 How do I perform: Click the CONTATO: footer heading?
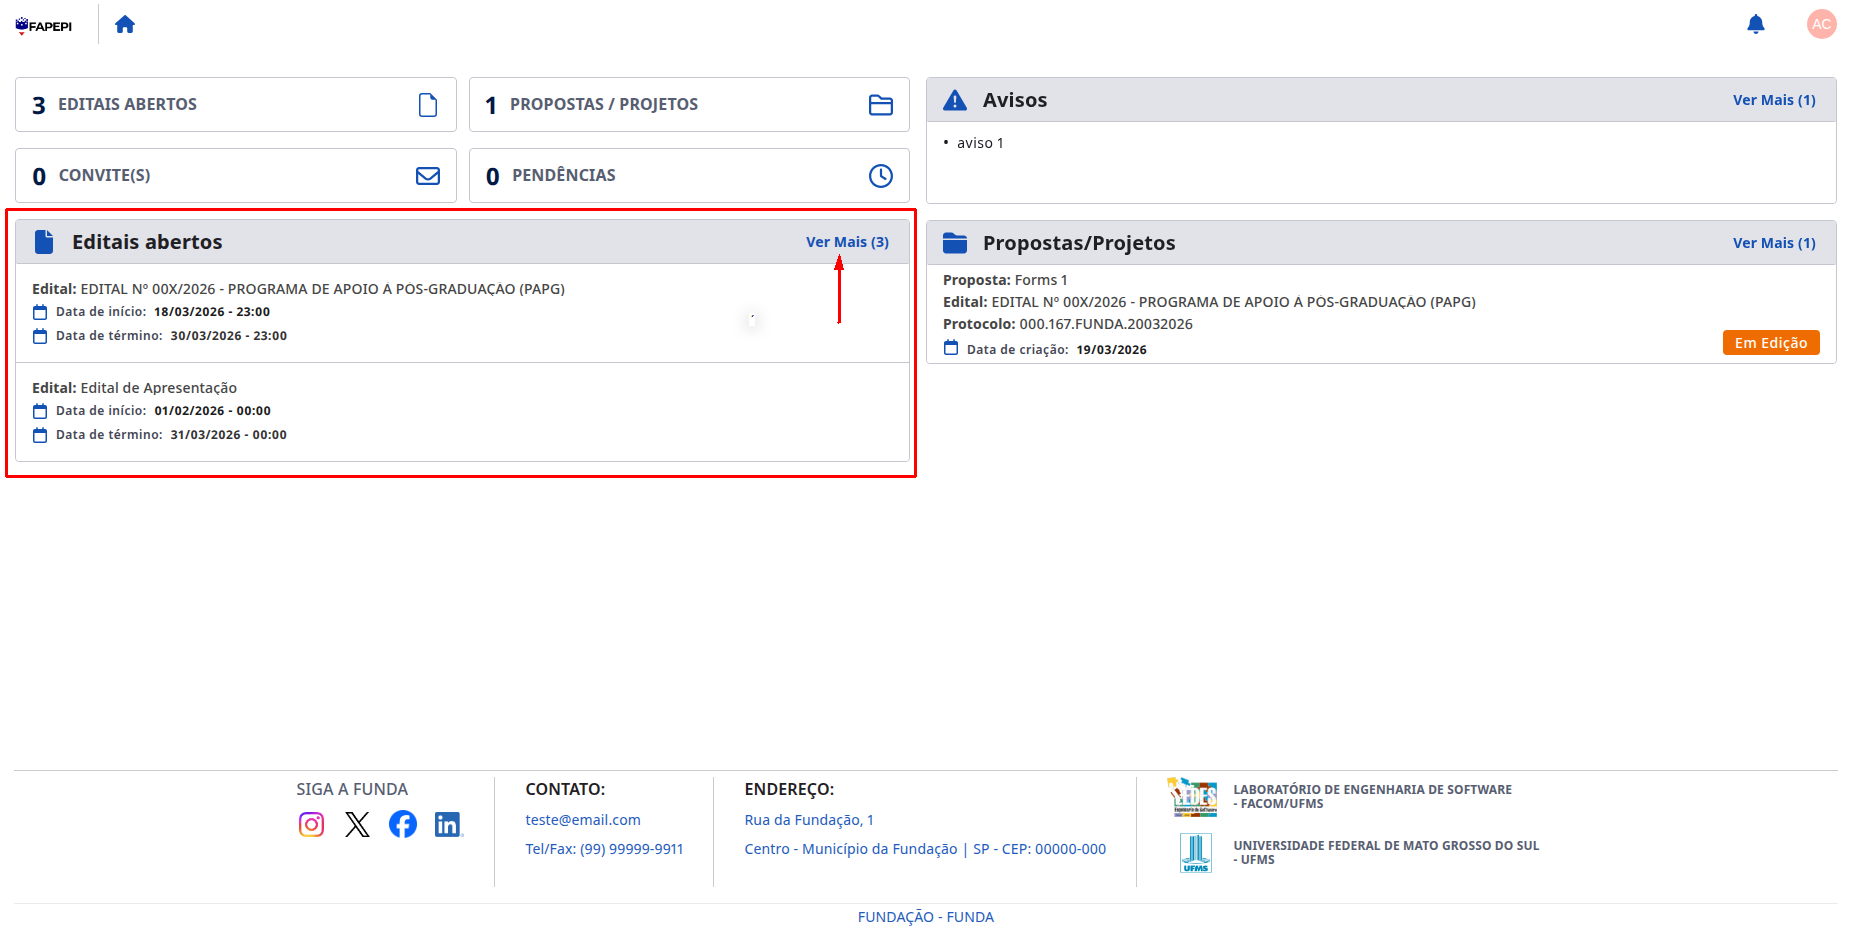point(565,789)
